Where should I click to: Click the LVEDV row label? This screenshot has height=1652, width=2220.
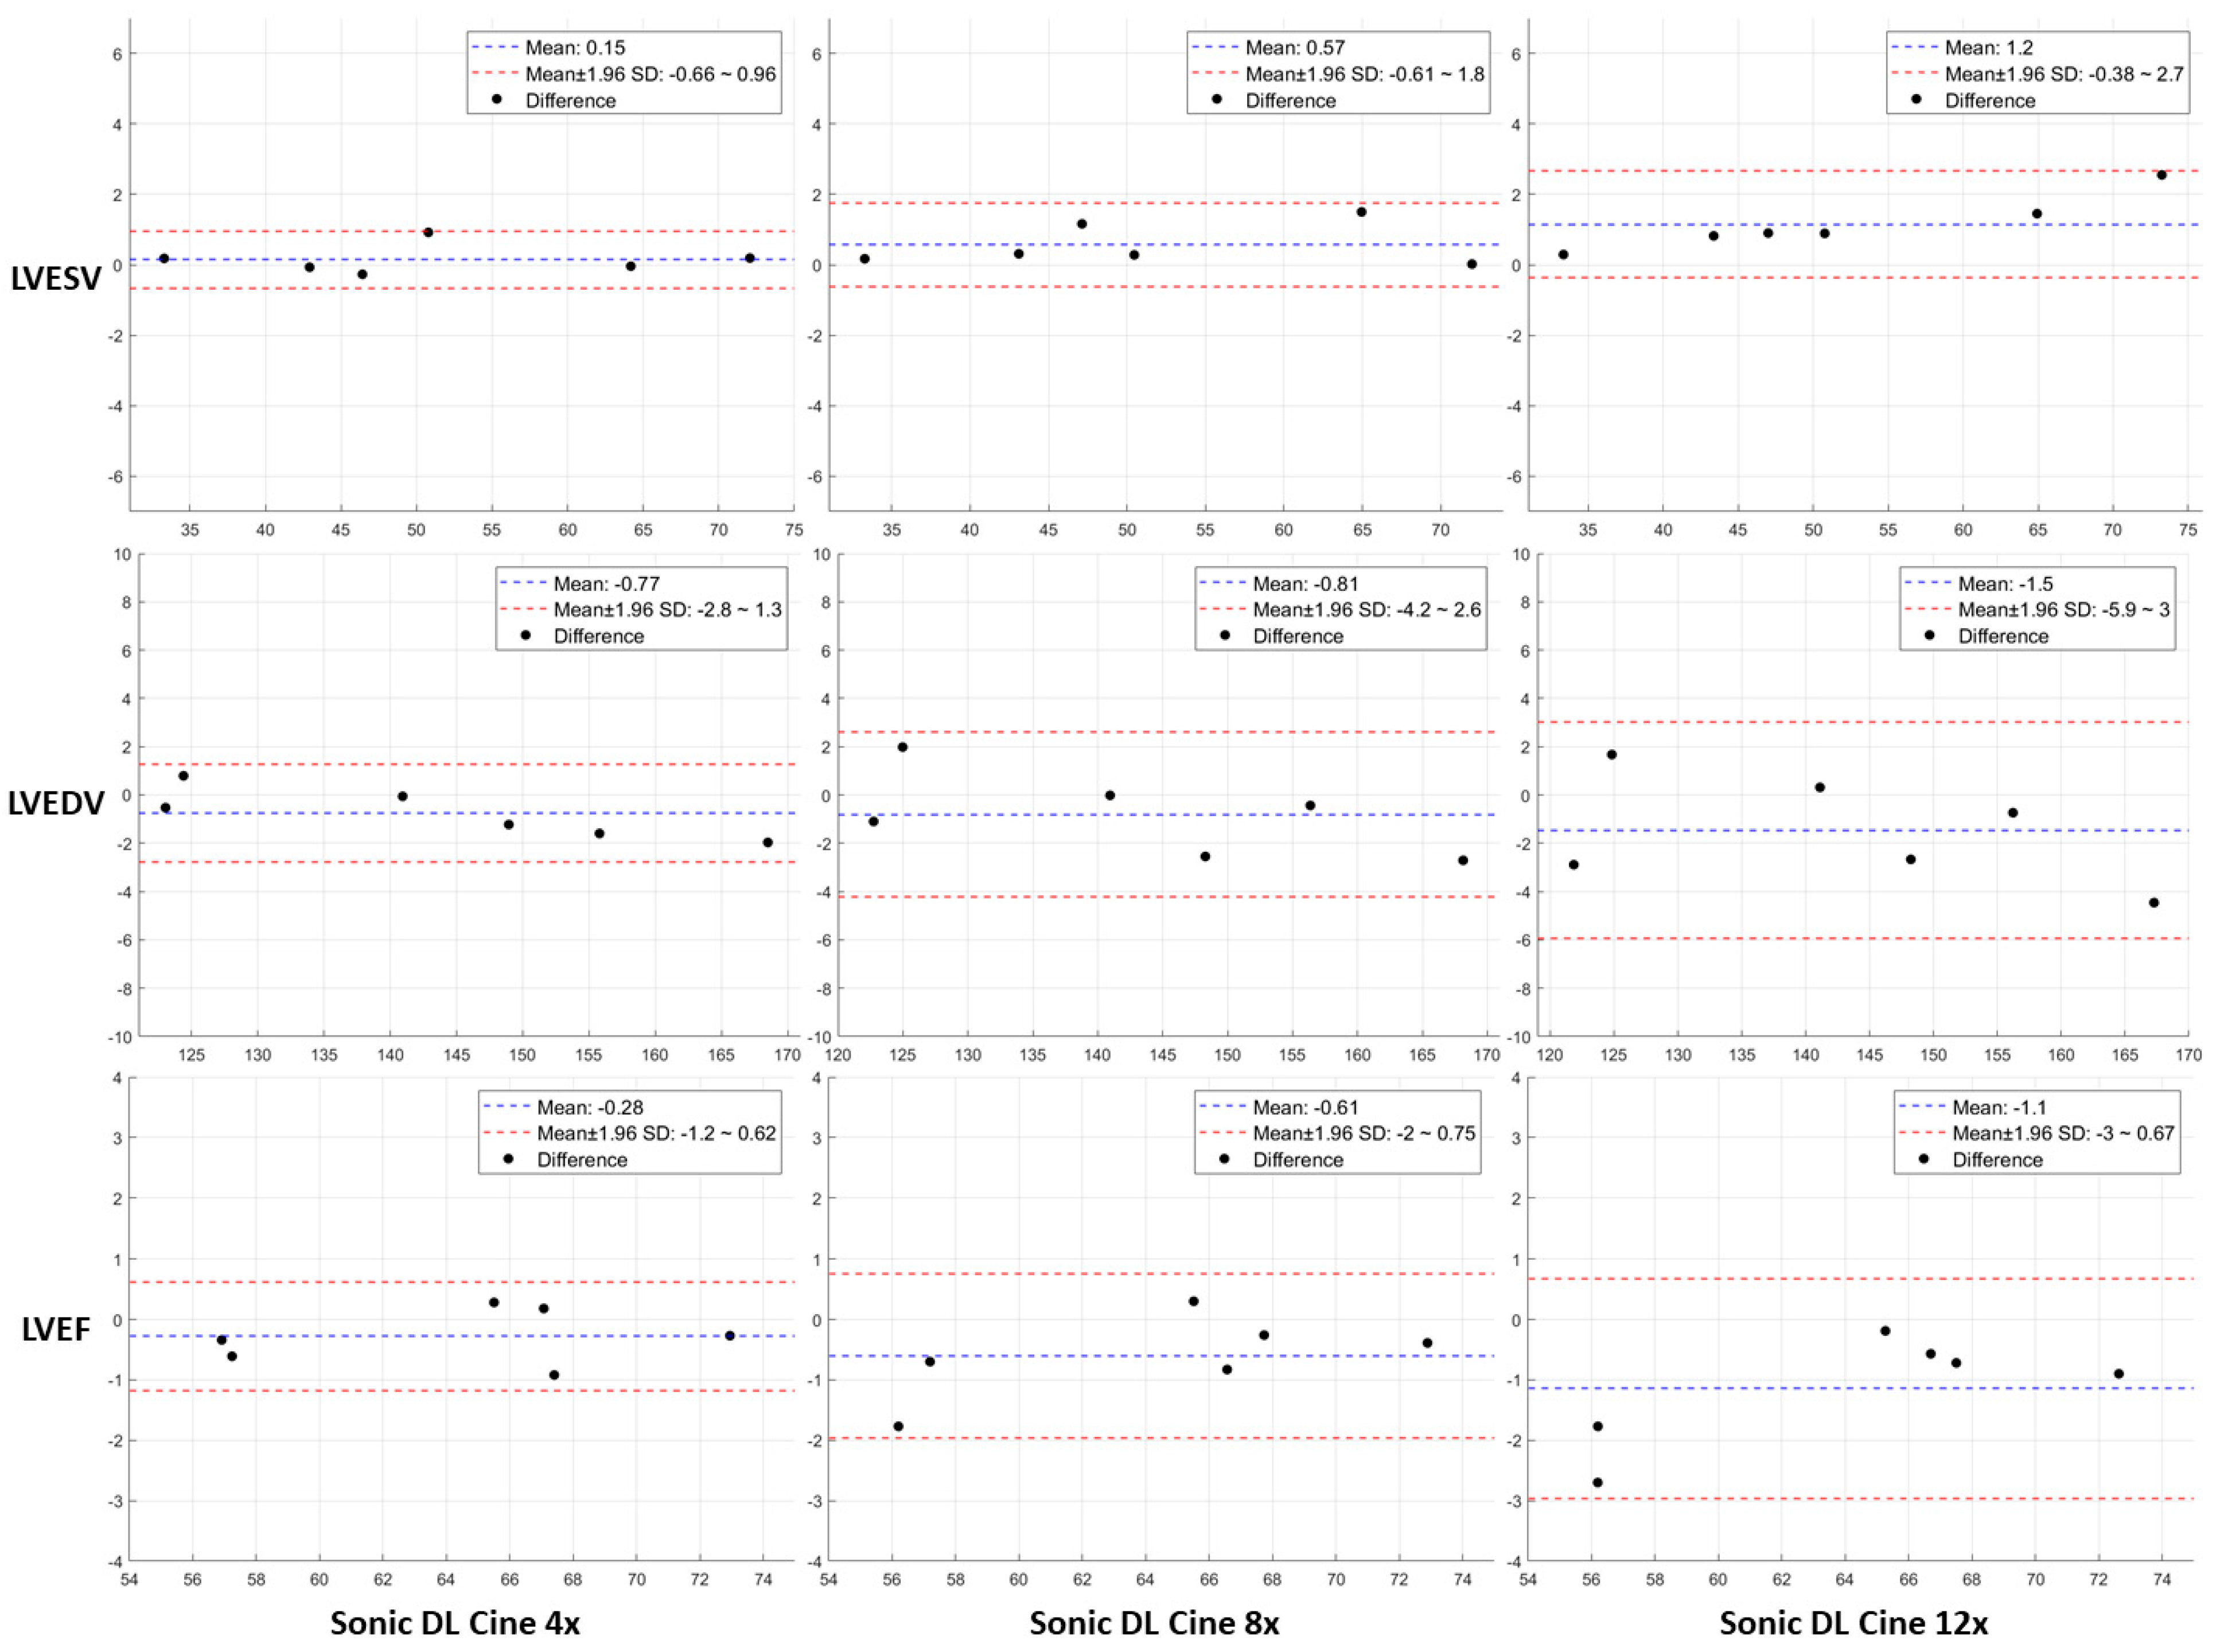(56, 803)
